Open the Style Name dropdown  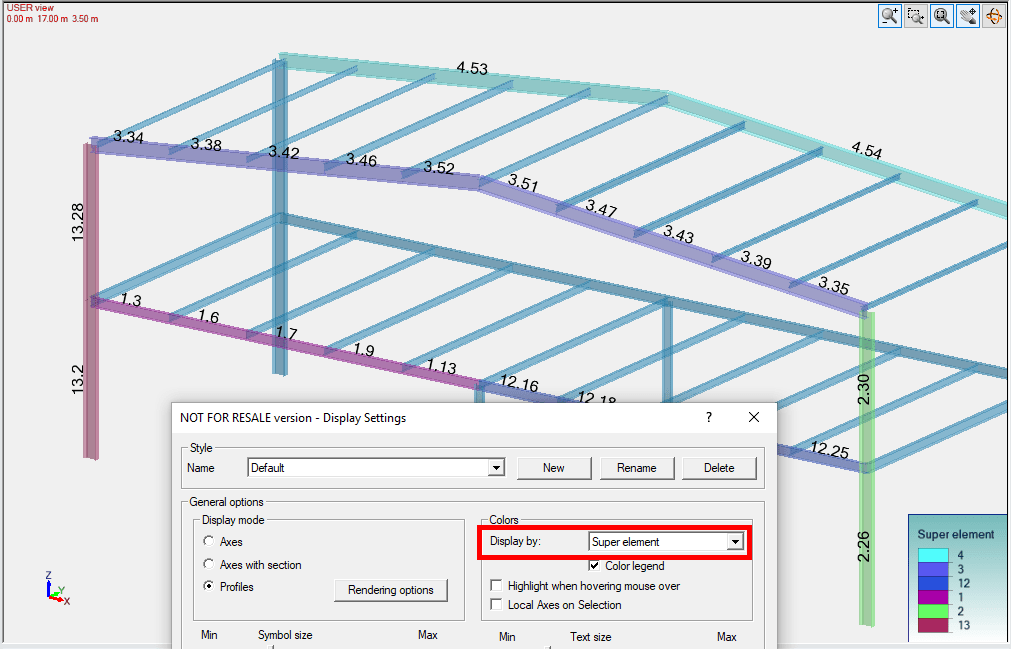pos(496,468)
